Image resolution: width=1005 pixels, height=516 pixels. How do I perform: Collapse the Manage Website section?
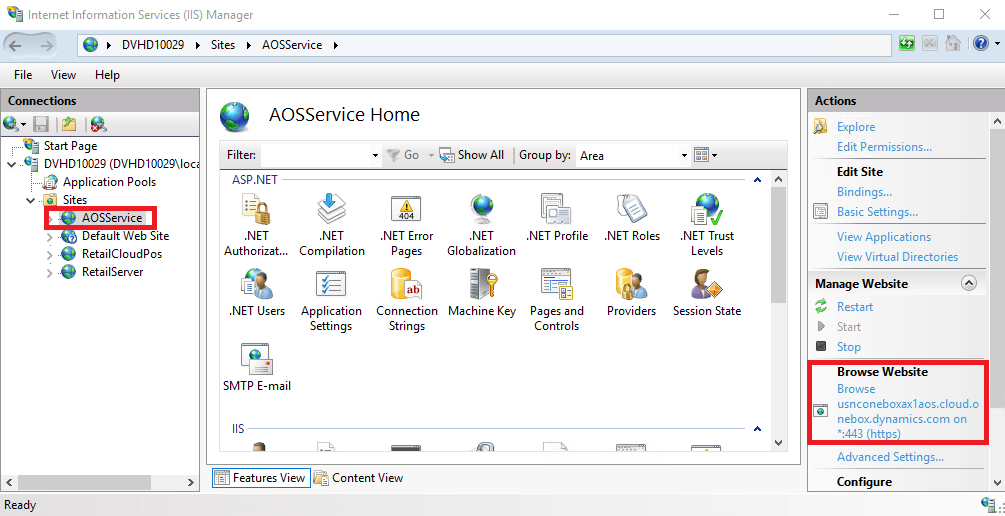click(968, 283)
